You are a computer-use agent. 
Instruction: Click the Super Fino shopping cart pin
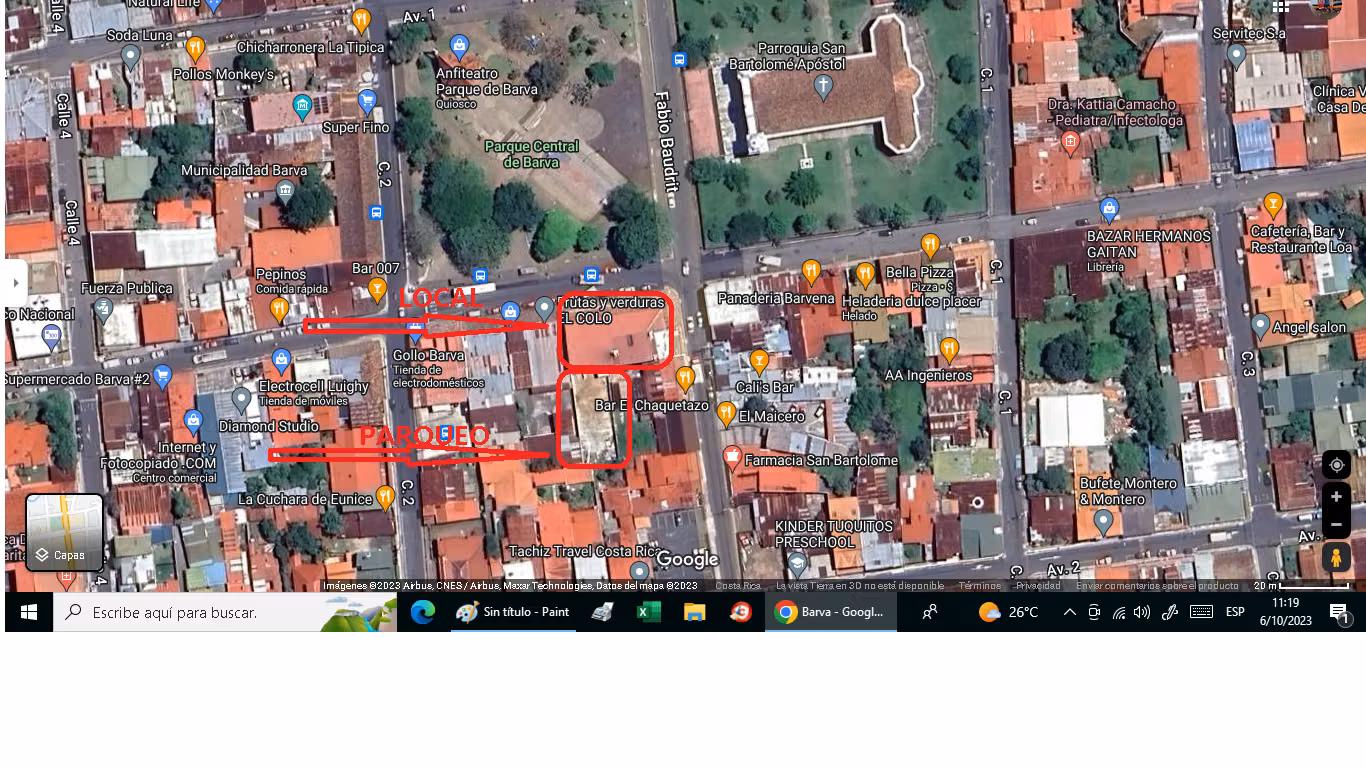coord(367,100)
